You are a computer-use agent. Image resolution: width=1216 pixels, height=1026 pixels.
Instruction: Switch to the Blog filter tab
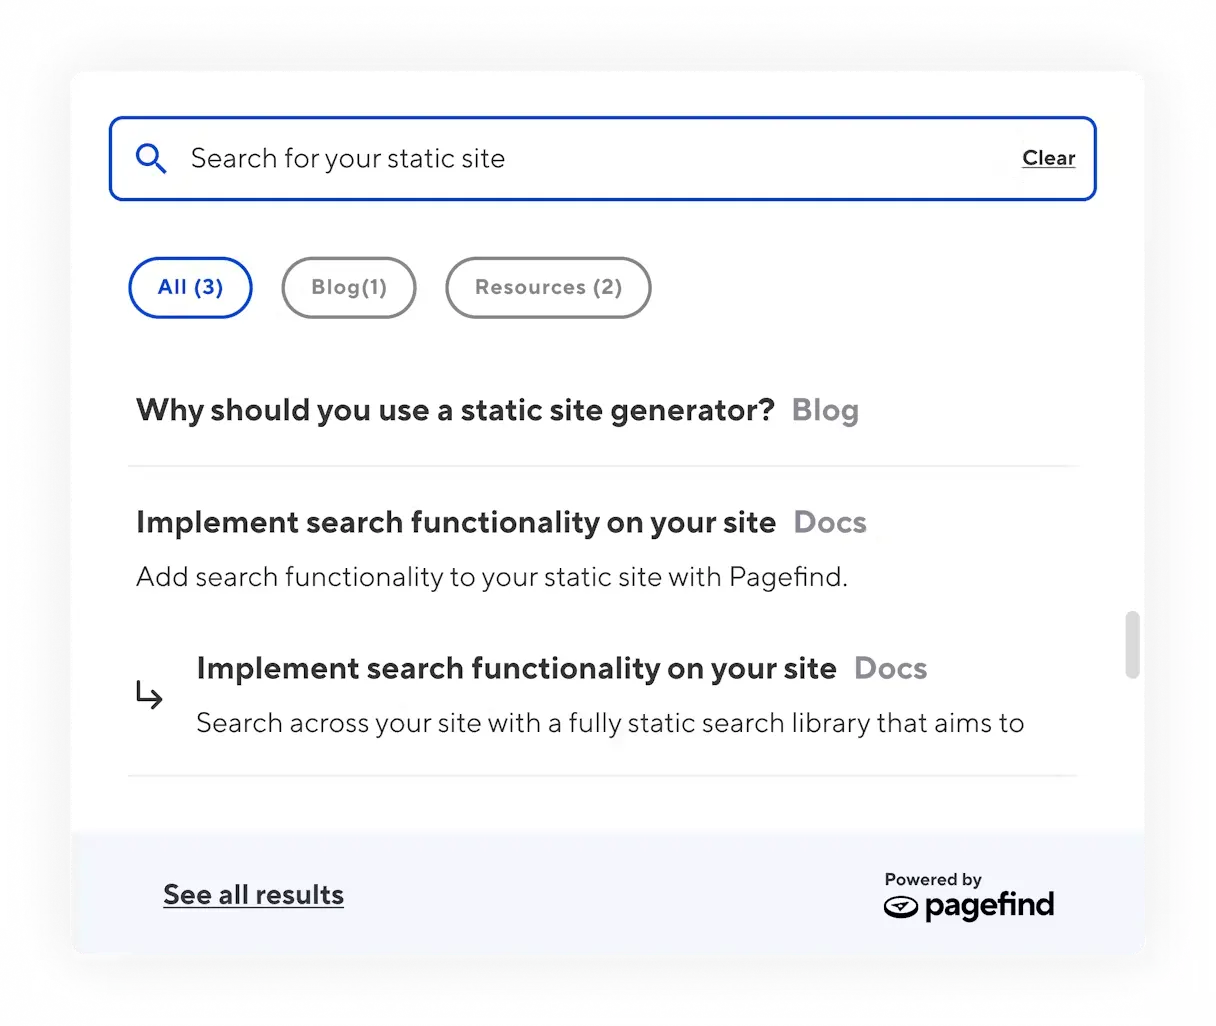coord(348,287)
